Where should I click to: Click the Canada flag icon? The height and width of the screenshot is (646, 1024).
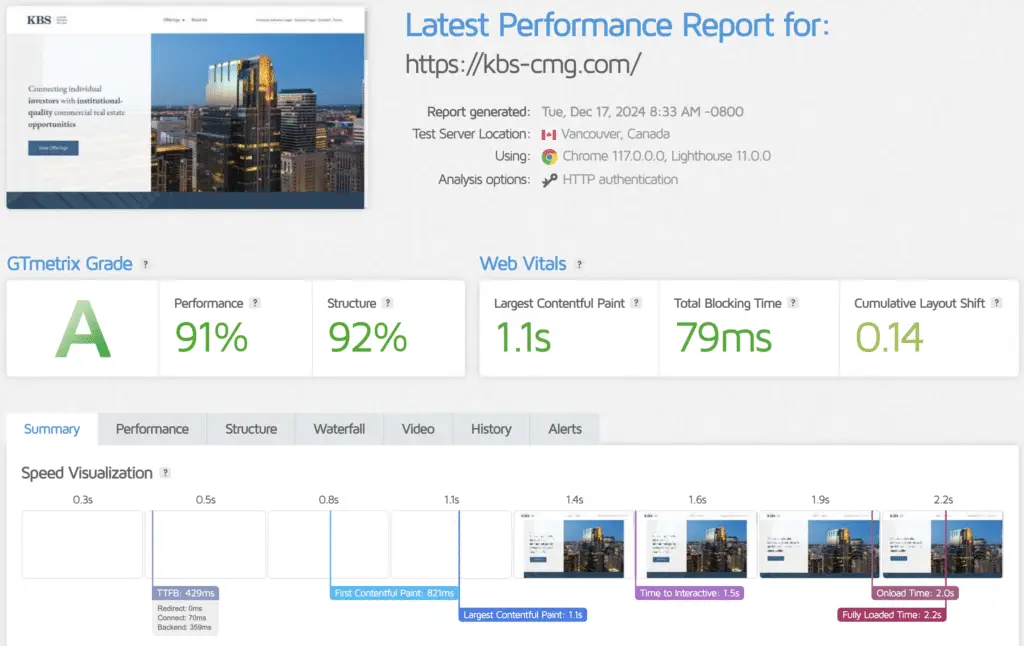tap(549, 135)
